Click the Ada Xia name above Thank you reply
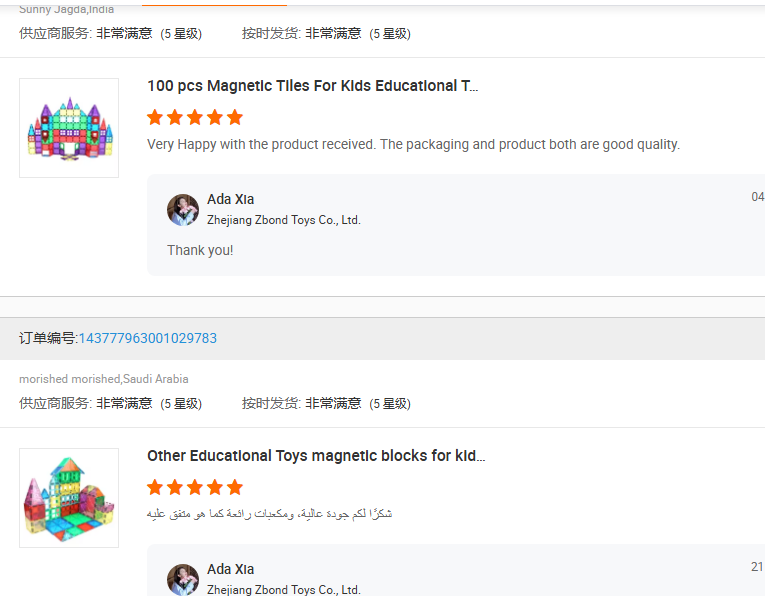 click(230, 199)
